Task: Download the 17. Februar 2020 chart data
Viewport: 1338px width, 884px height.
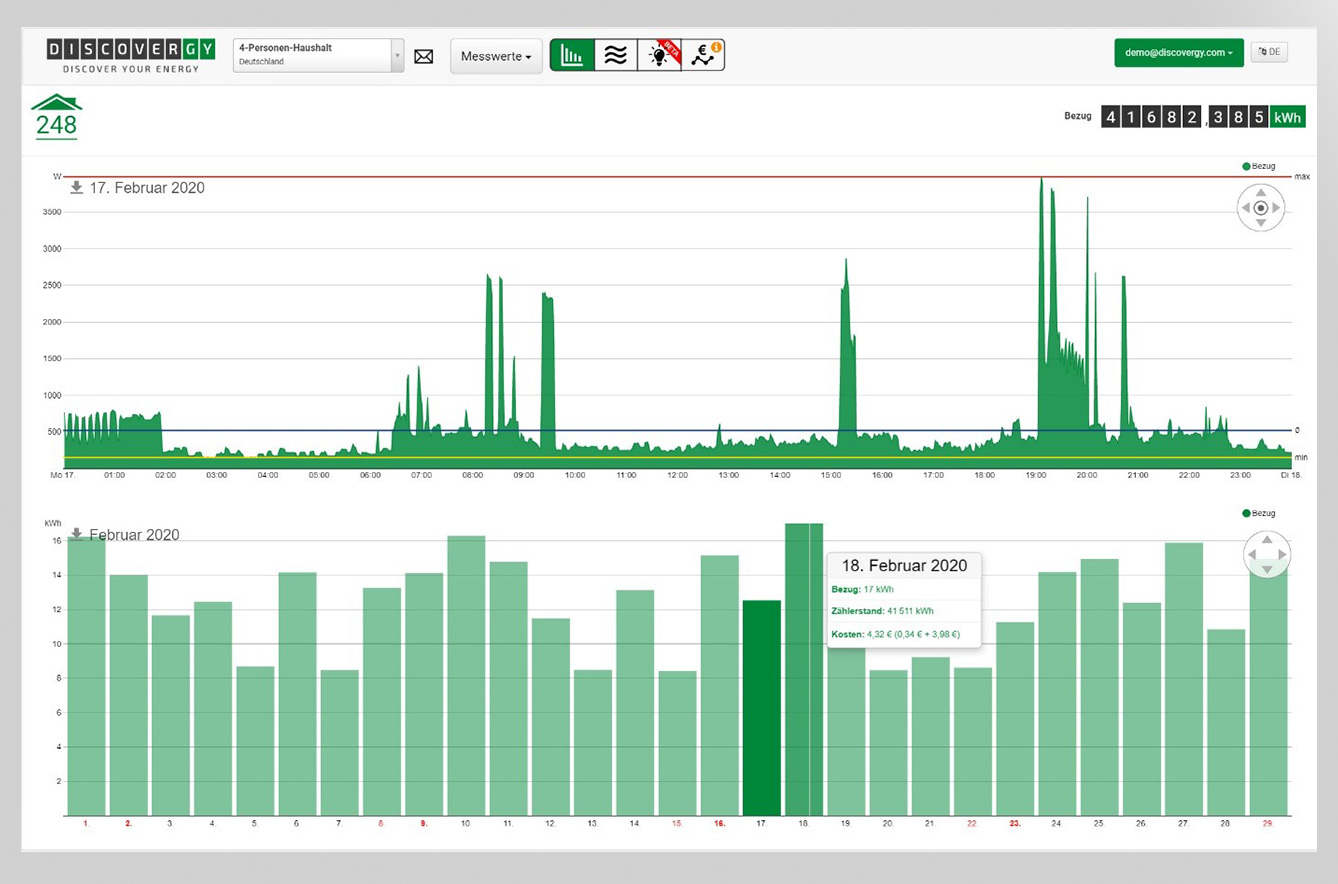Action: 76,188
